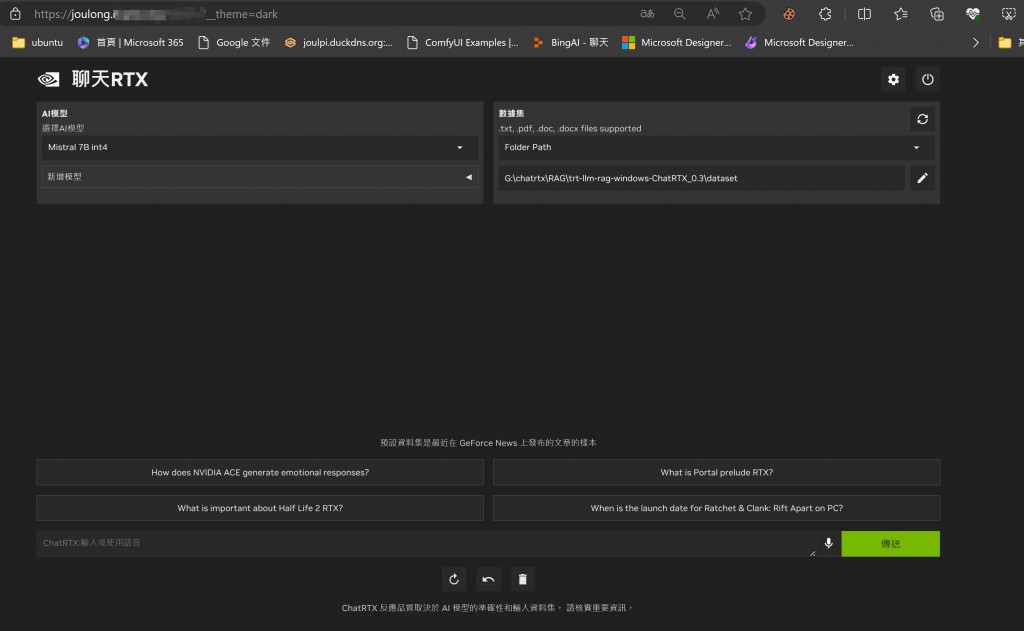
Task: Open the Google 文件 bookmark
Action: pos(234,42)
